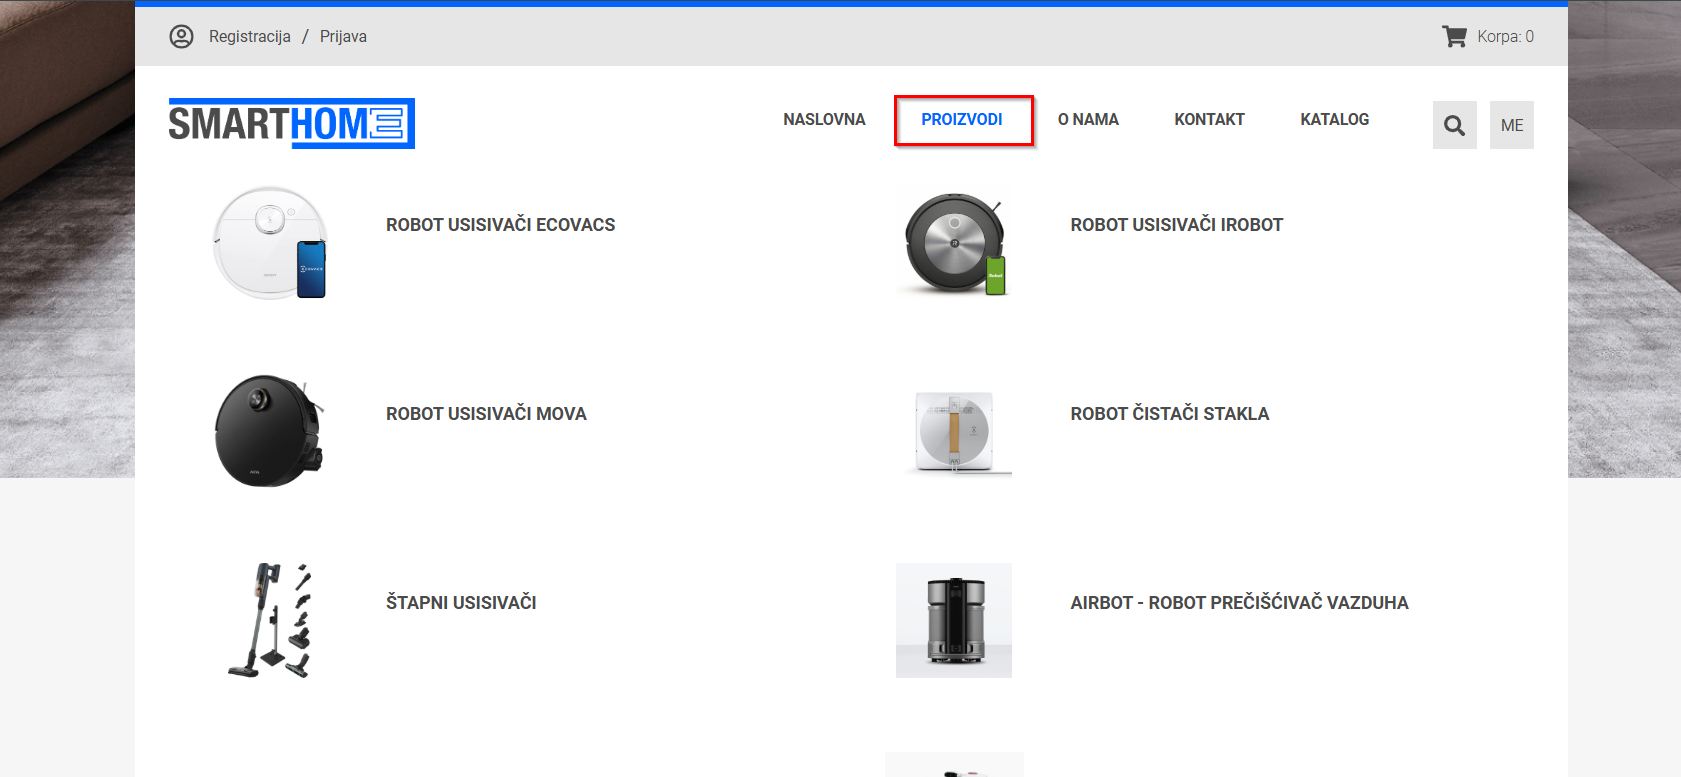Viewport: 1681px width, 777px height.
Task: Click the Ecovacs robot vacuum image
Action: click(x=270, y=243)
